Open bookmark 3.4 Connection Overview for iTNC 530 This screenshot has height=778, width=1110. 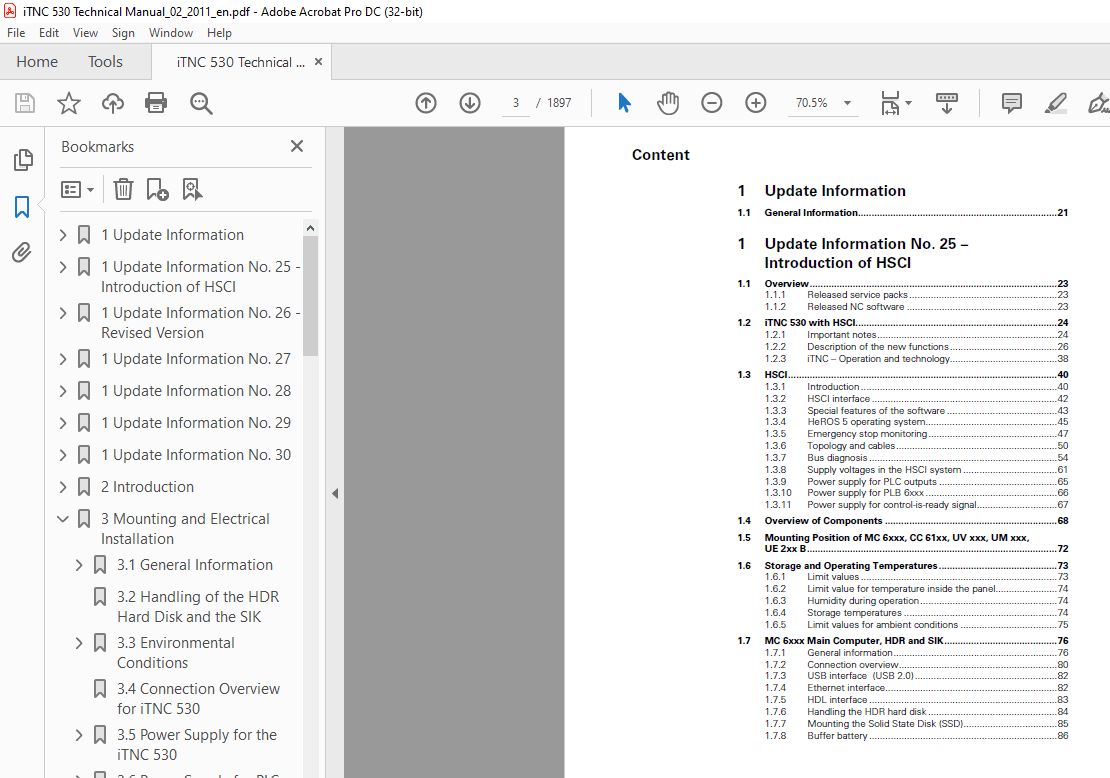198,698
